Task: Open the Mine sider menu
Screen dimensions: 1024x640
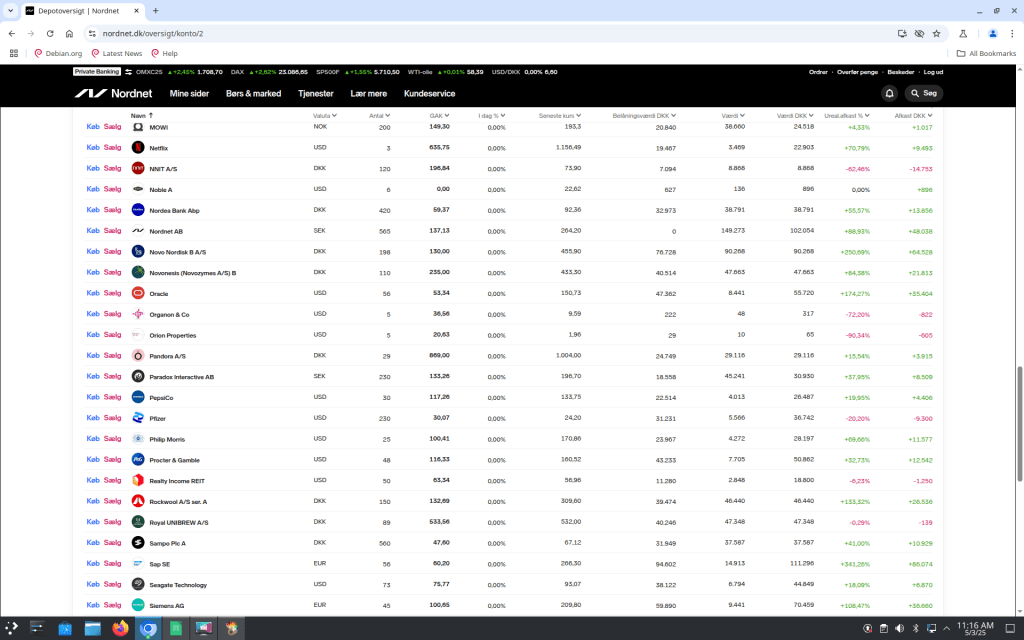Action: pyautogui.click(x=189, y=93)
